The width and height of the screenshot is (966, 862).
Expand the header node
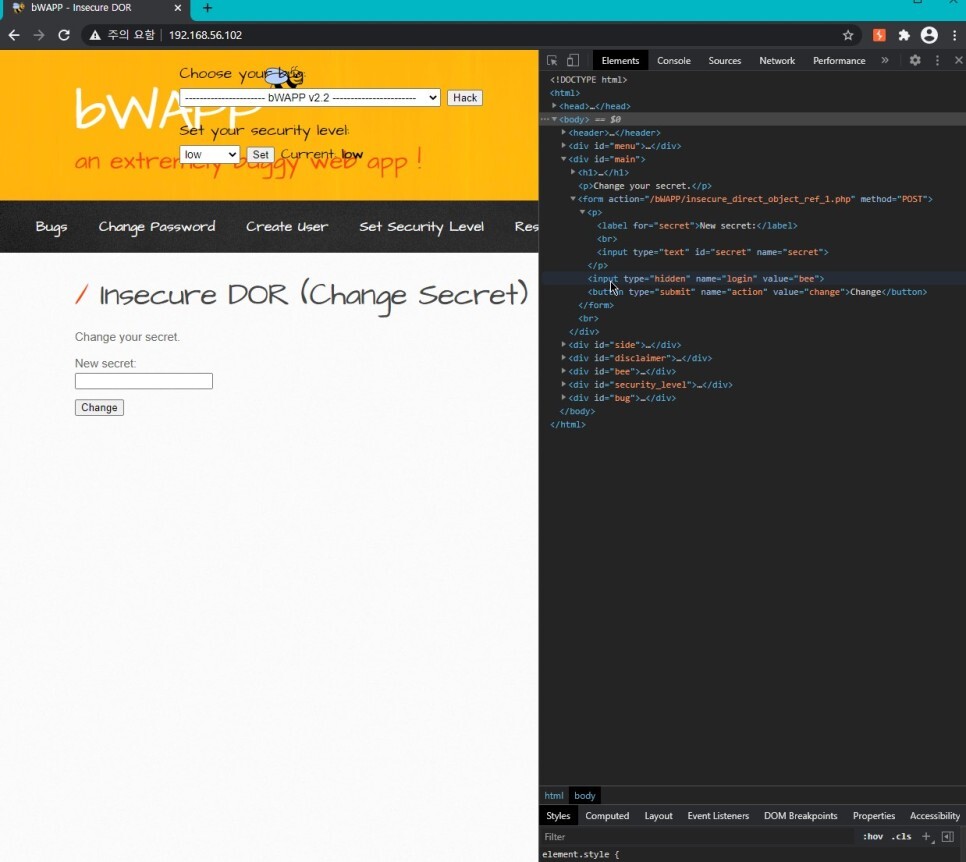click(564, 132)
